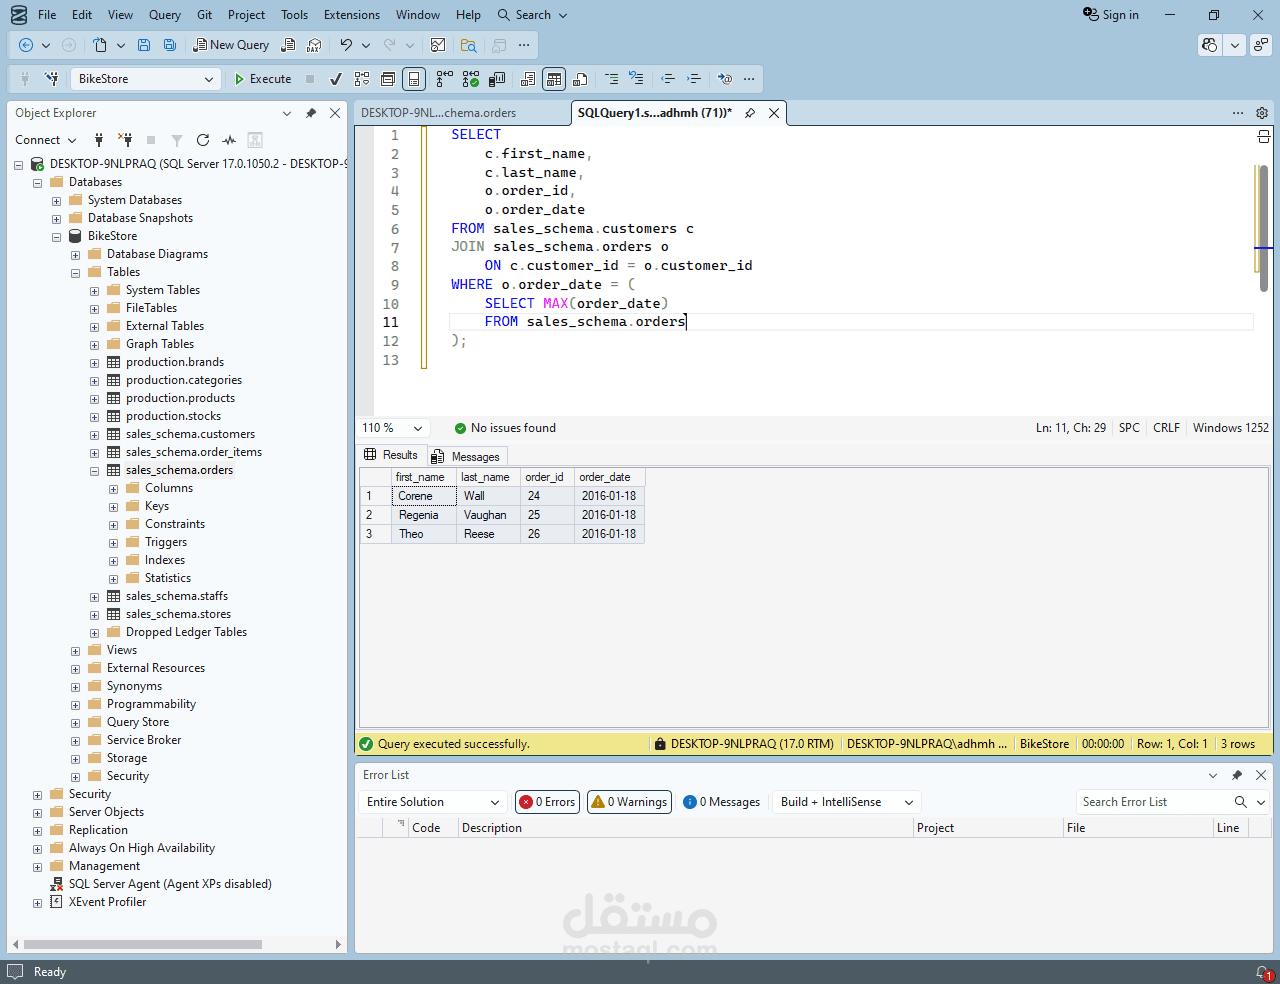Open a New Query window from the toolbar
Image resolution: width=1280 pixels, height=984 pixels.
click(231, 45)
